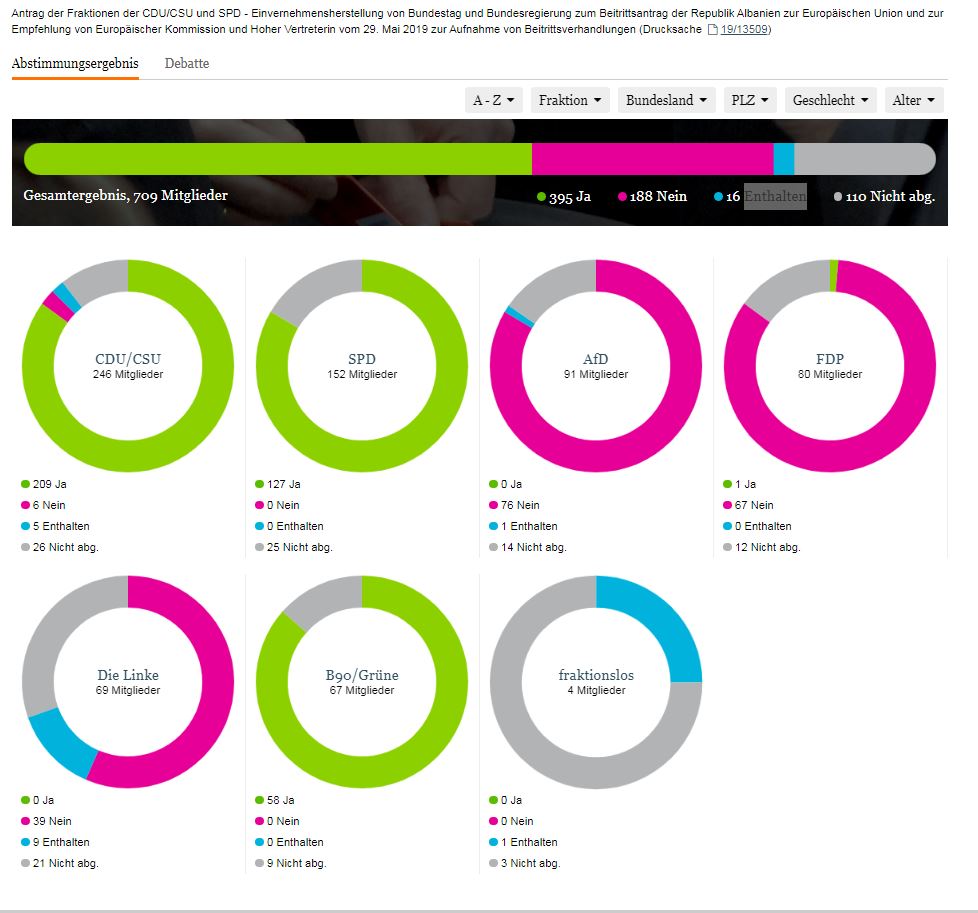
Task: Expand the Alter filter dropdown
Action: click(x=913, y=100)
